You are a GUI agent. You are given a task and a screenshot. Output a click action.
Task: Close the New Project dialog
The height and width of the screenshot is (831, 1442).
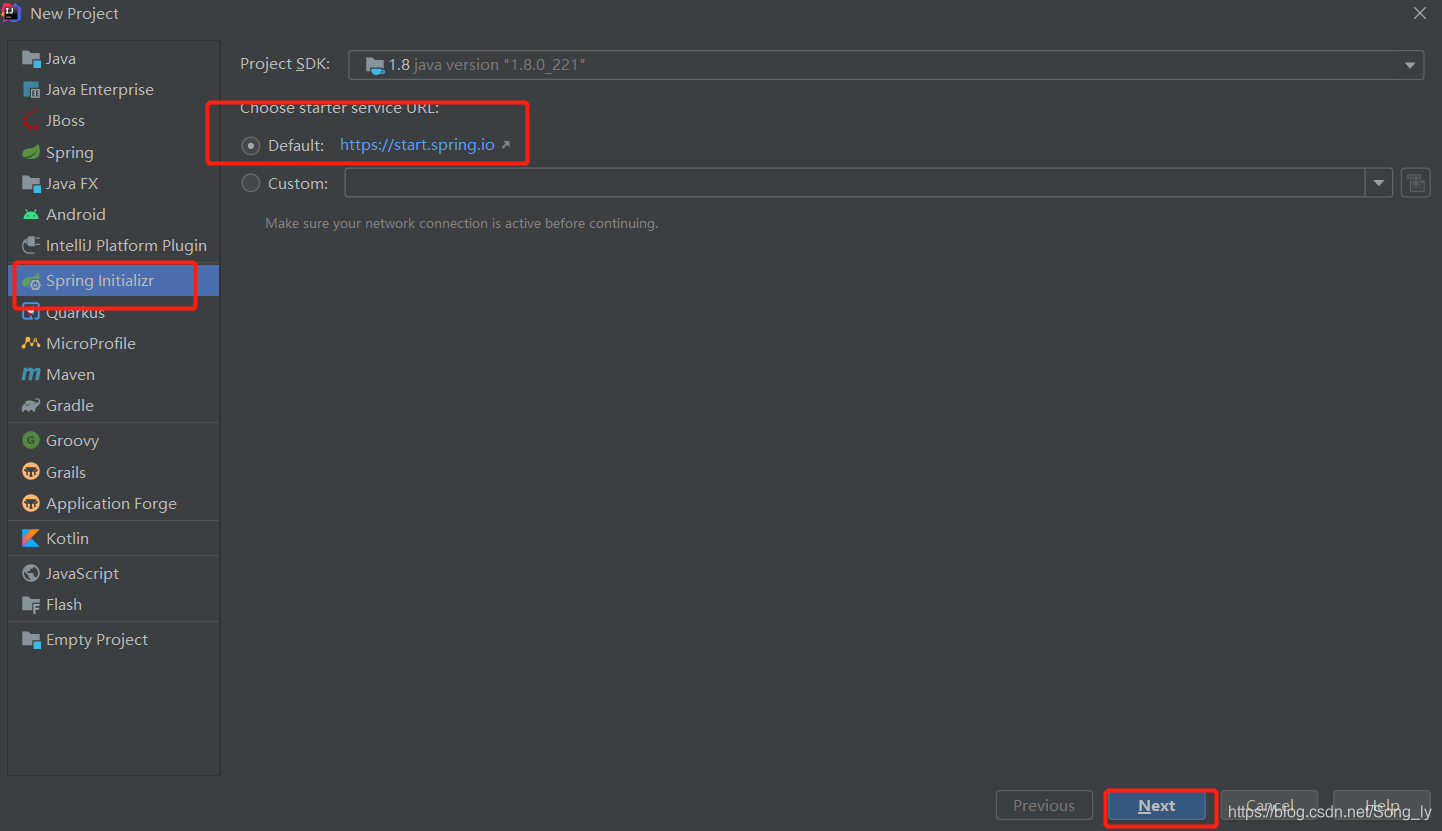1420,13
